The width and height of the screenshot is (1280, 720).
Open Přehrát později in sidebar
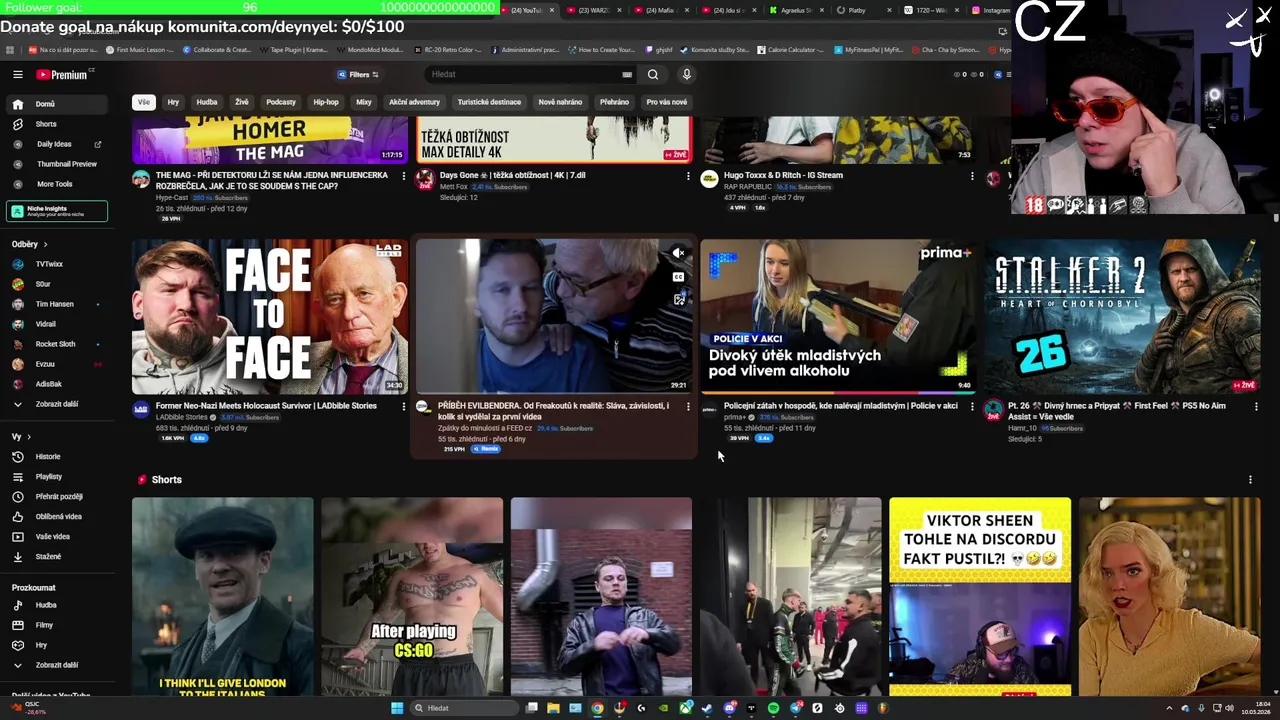click(x=57, y=497)
